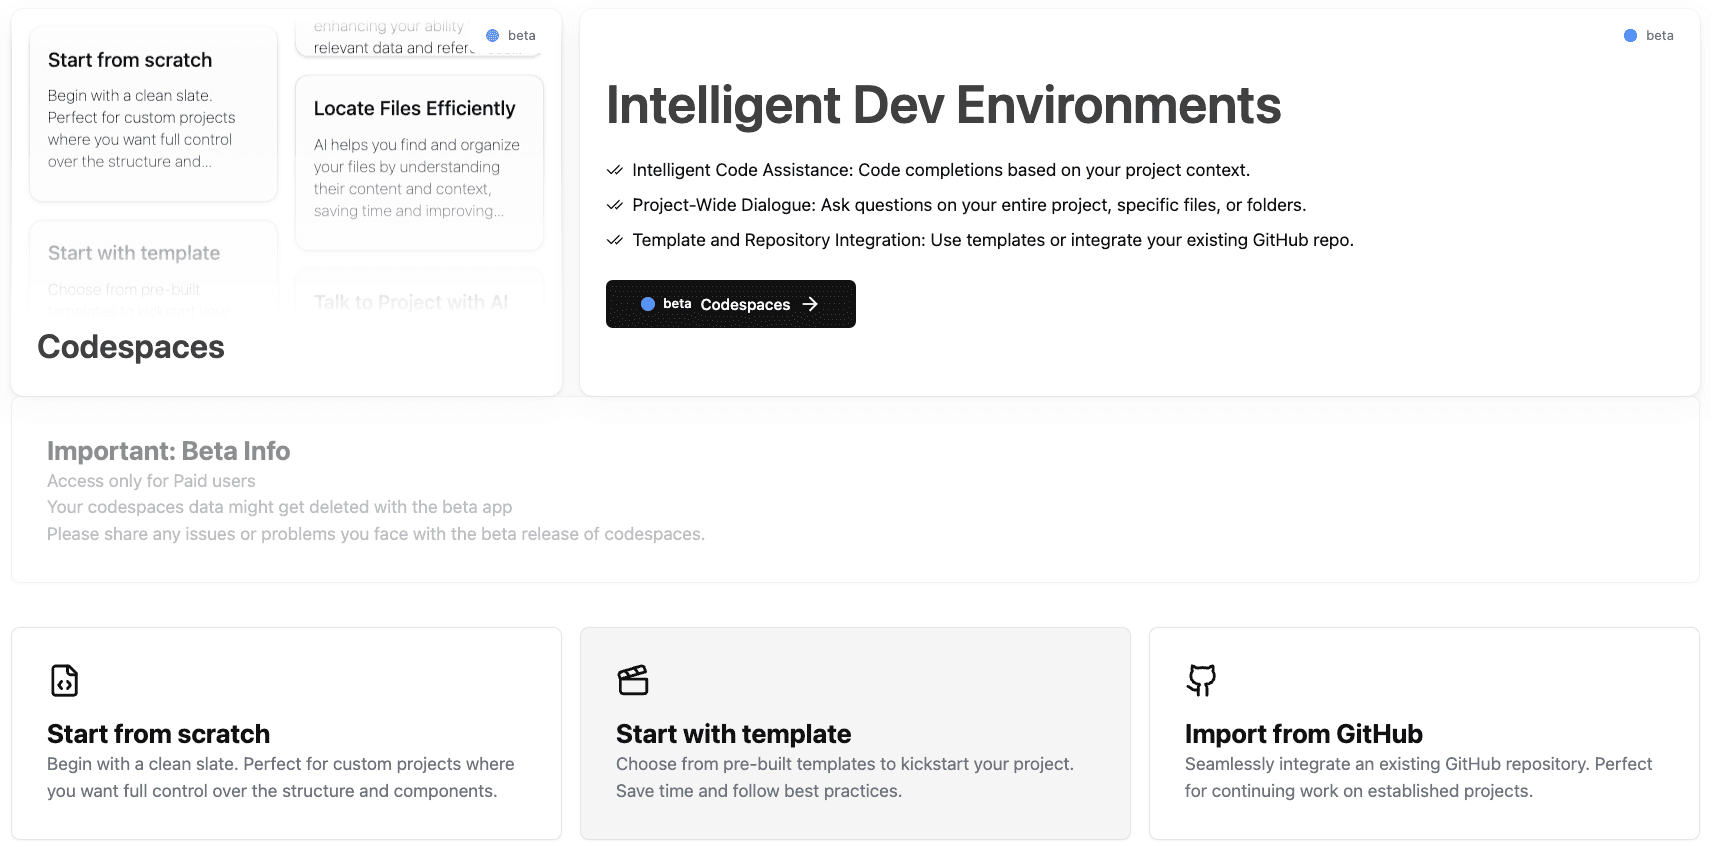Click the small Start from scratch preview card

click(153, 114)
